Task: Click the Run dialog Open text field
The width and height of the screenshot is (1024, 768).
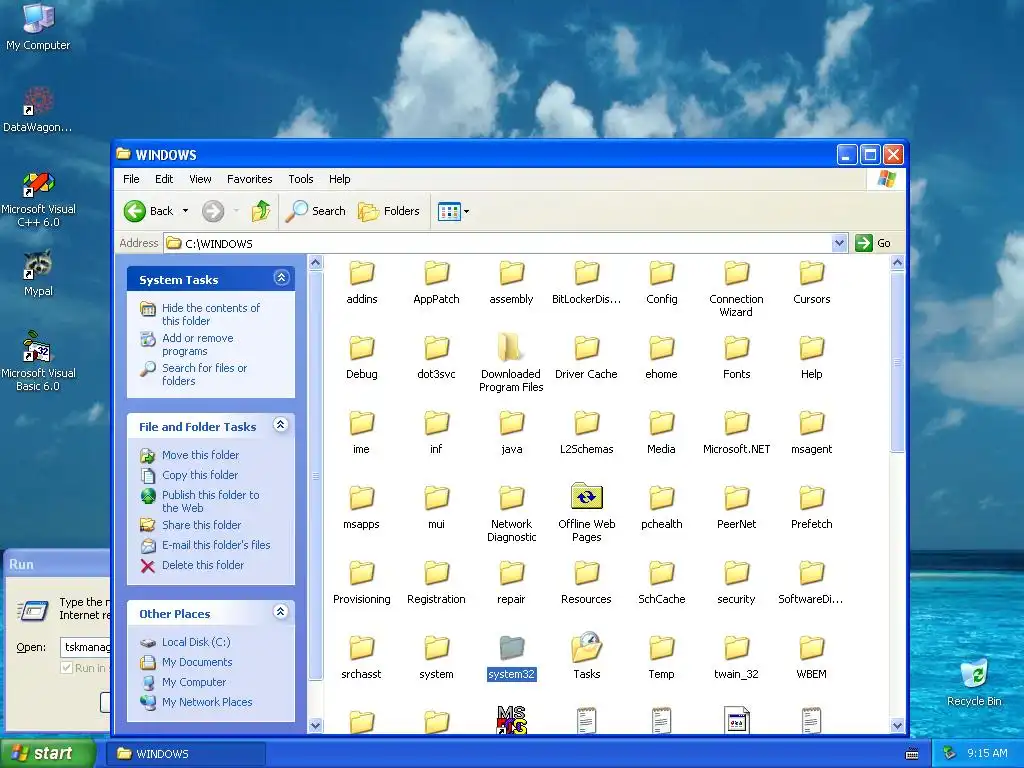Action: (86, 647)
